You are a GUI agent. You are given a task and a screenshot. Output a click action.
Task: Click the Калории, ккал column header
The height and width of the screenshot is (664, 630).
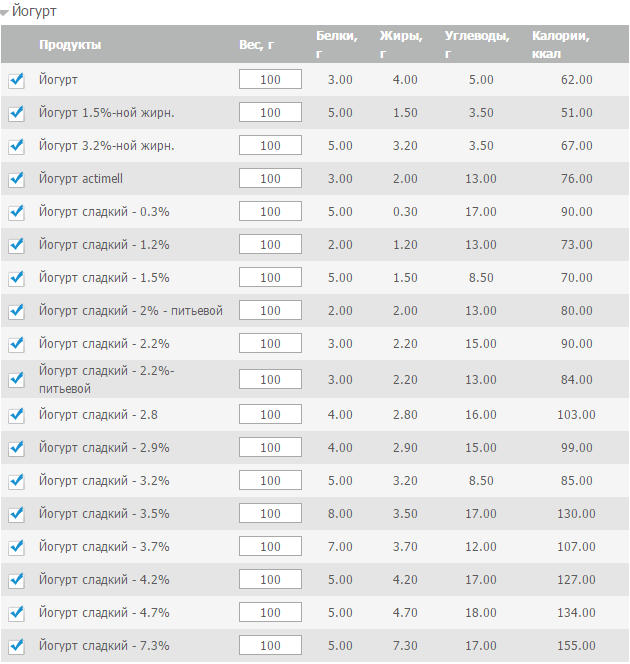click(x=561, y=44)
